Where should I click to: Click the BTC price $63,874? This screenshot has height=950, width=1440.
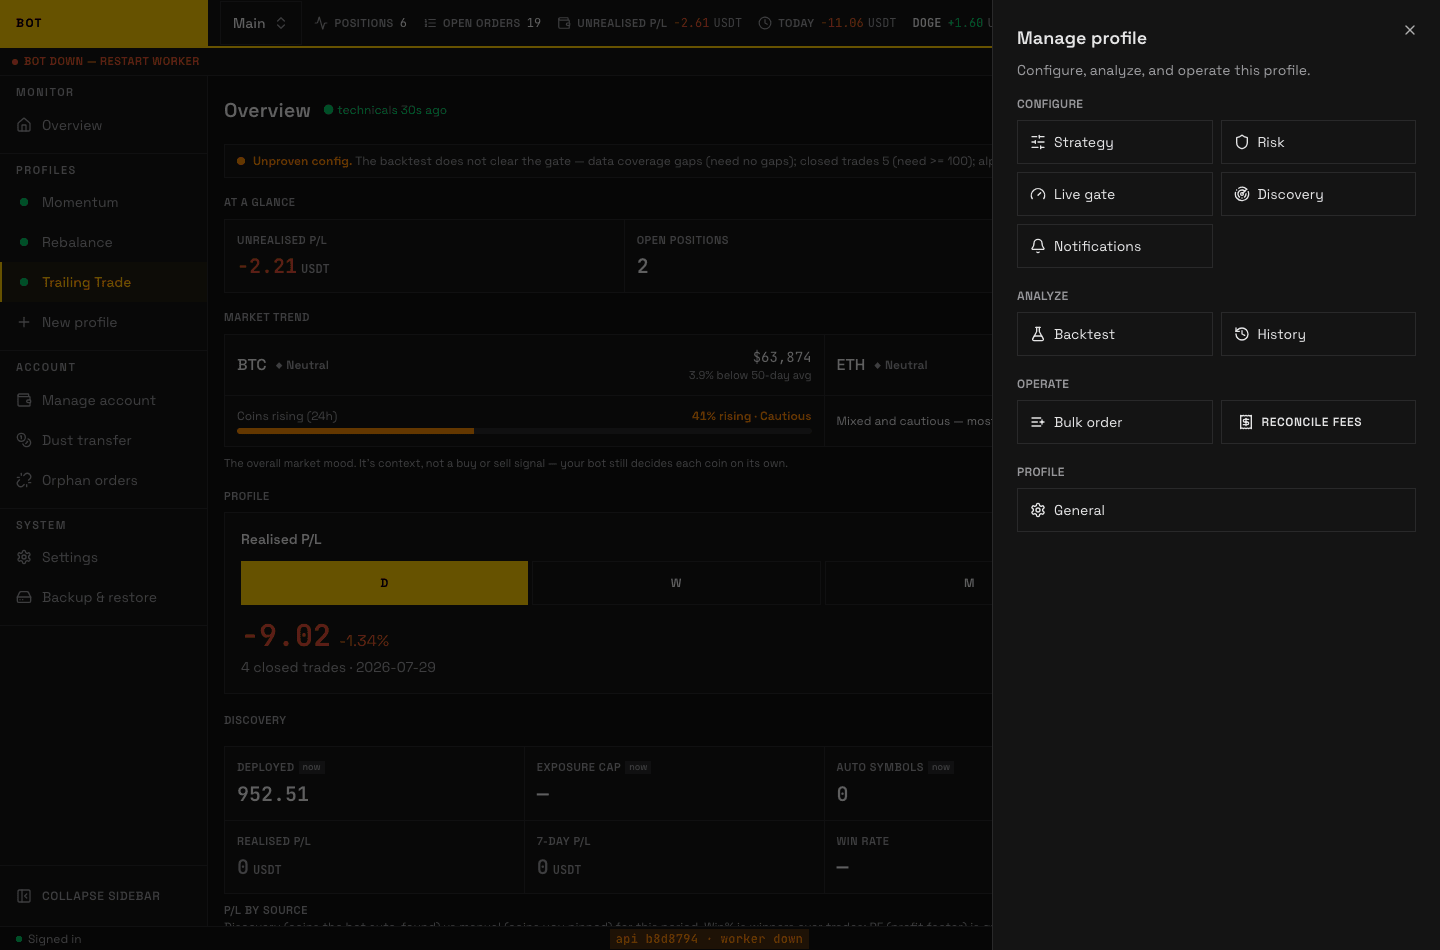(x=782, y=357)
